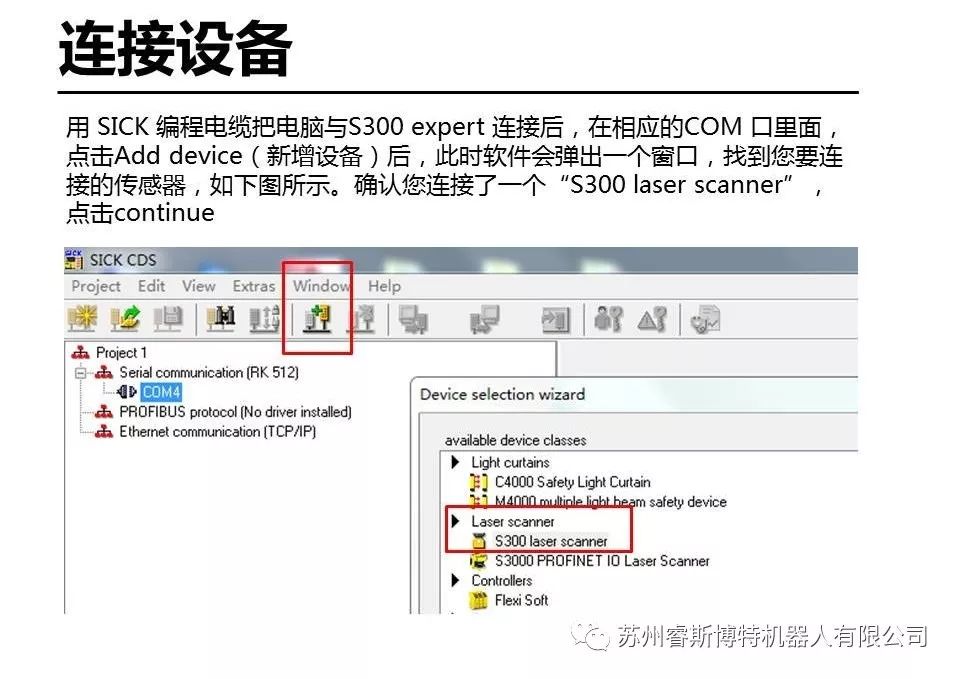Click the Open project toolbar icon
This screenshot has height=679, width=960.
click(126, 320)
